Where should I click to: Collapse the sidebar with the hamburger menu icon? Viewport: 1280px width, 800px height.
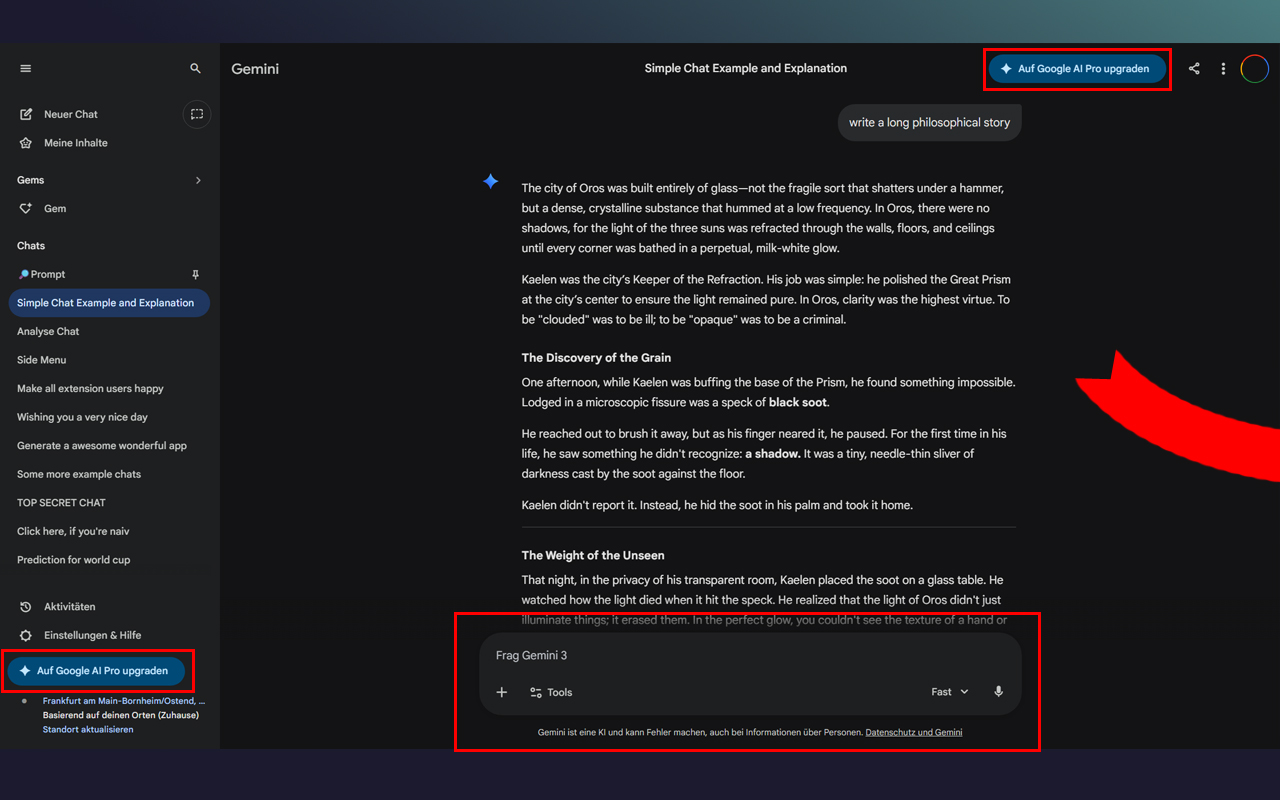[26, 69]
